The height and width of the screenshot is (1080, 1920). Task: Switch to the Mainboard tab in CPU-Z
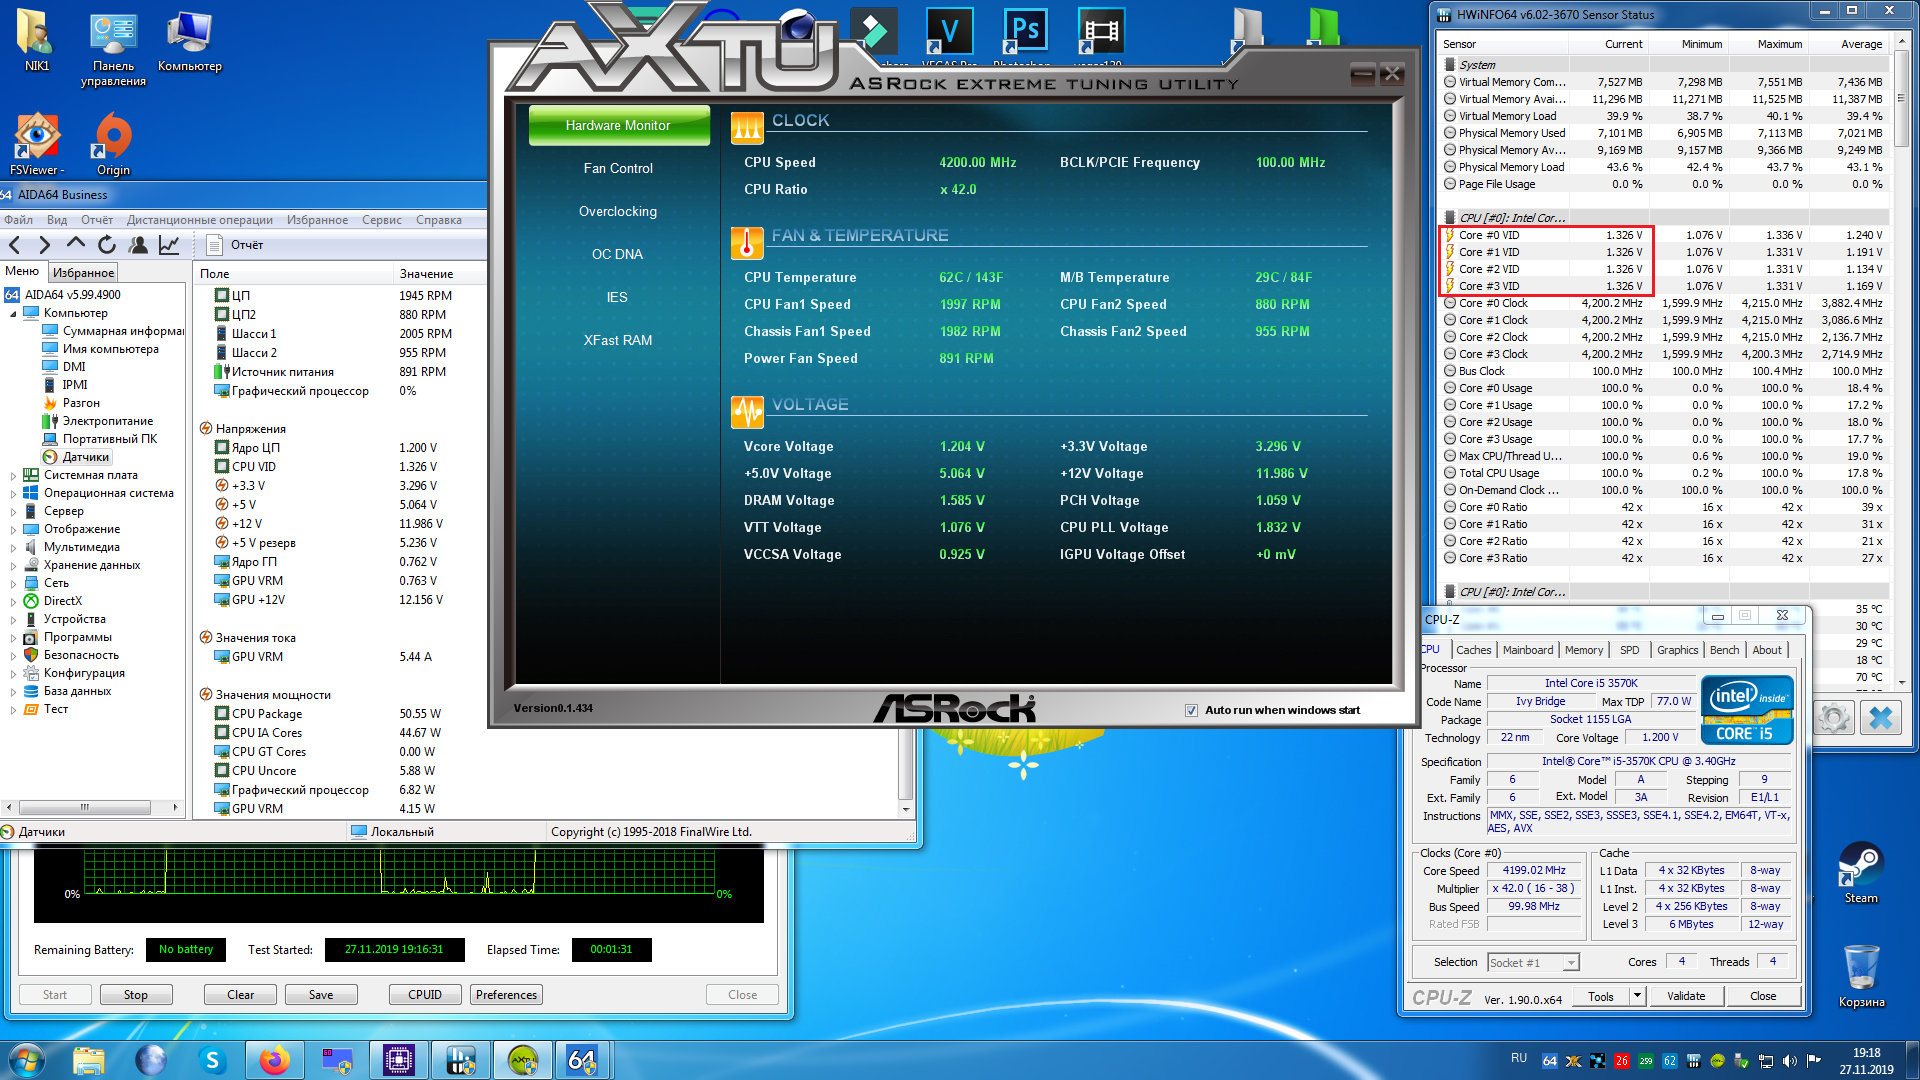coord(1527,650)
